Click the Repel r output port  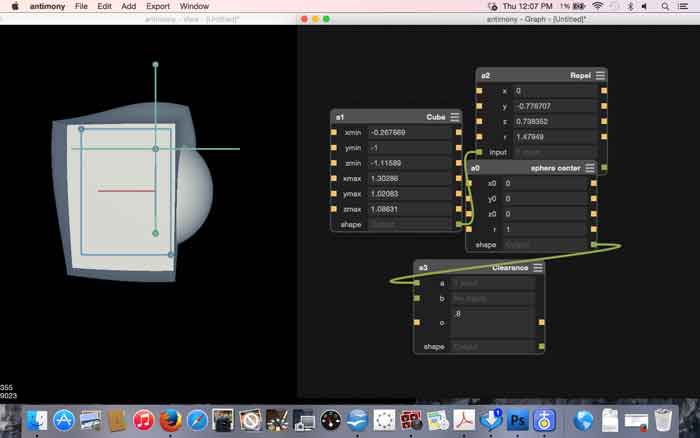click(x=604, y=136)
